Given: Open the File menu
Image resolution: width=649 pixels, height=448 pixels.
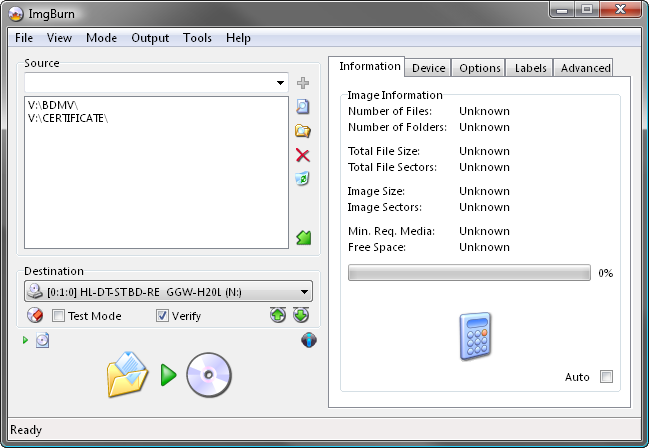Looking at the screenshot, I should click(24, 38).
